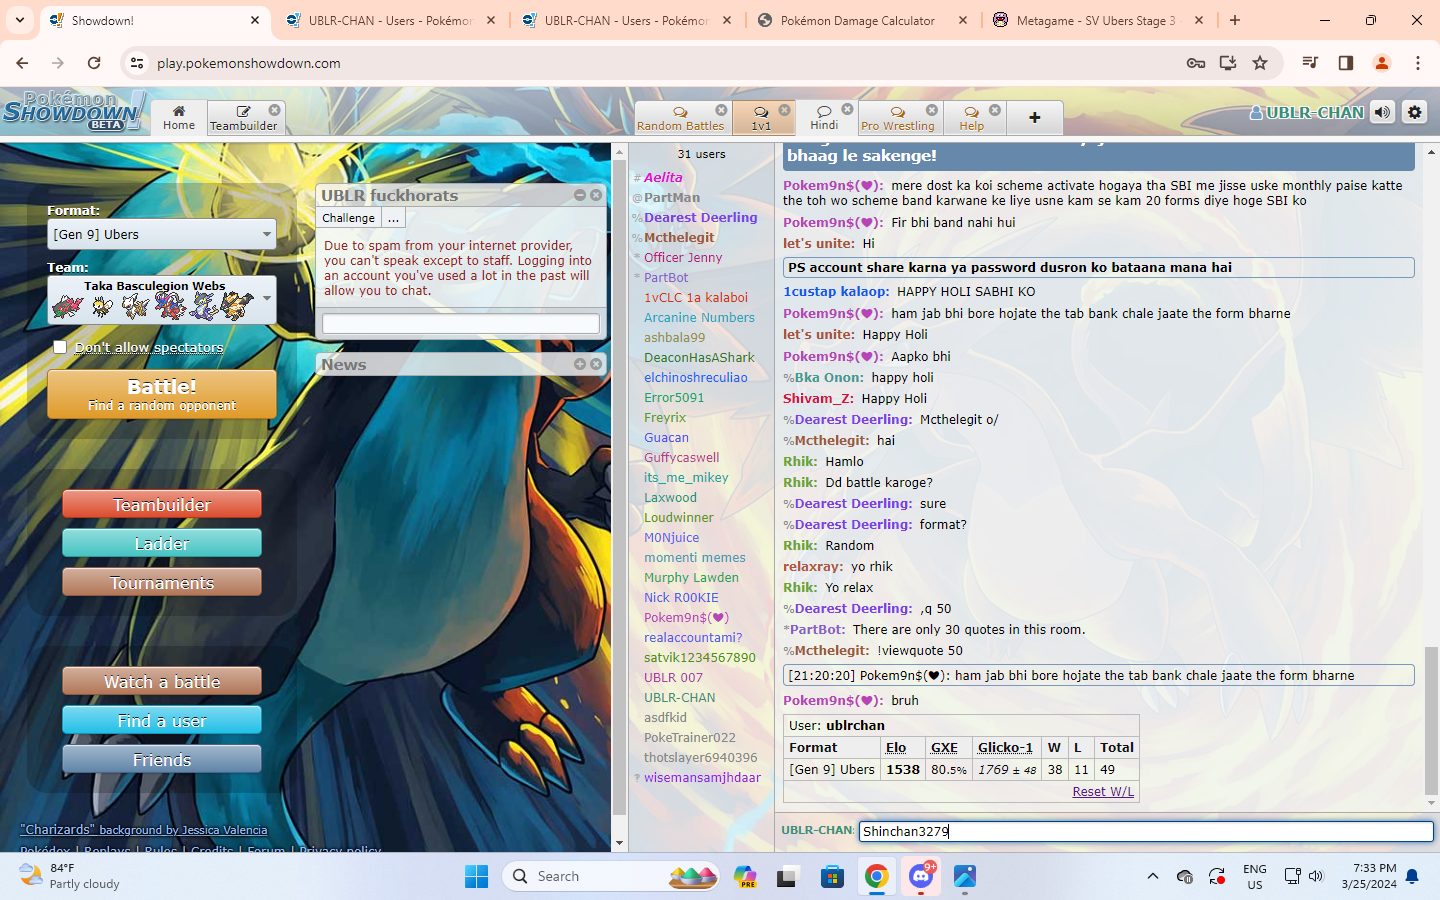Open new browser tab
Viewport: 1440px width, 900px height.
click(1235, 20)
